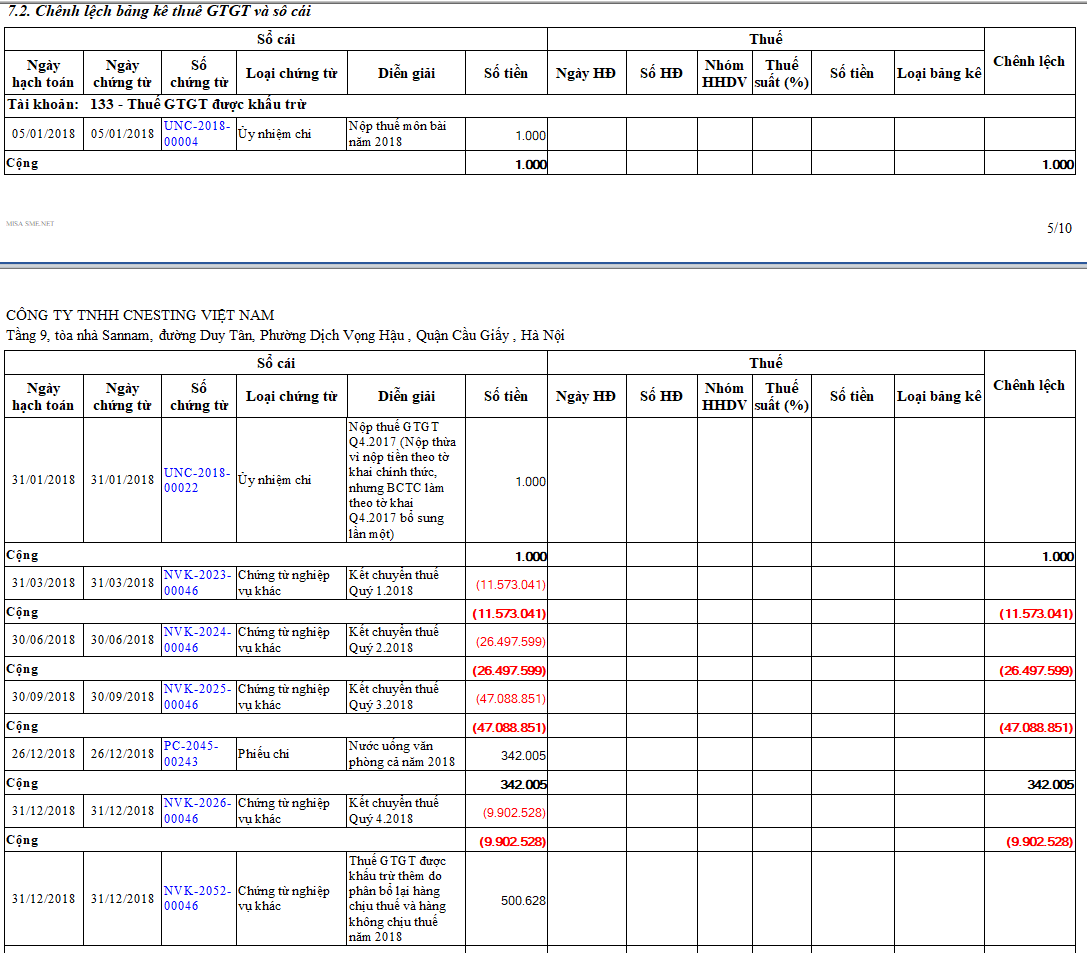Select description 'Kết chuyển thuế Quý 2.2018'

pos(394,639)
